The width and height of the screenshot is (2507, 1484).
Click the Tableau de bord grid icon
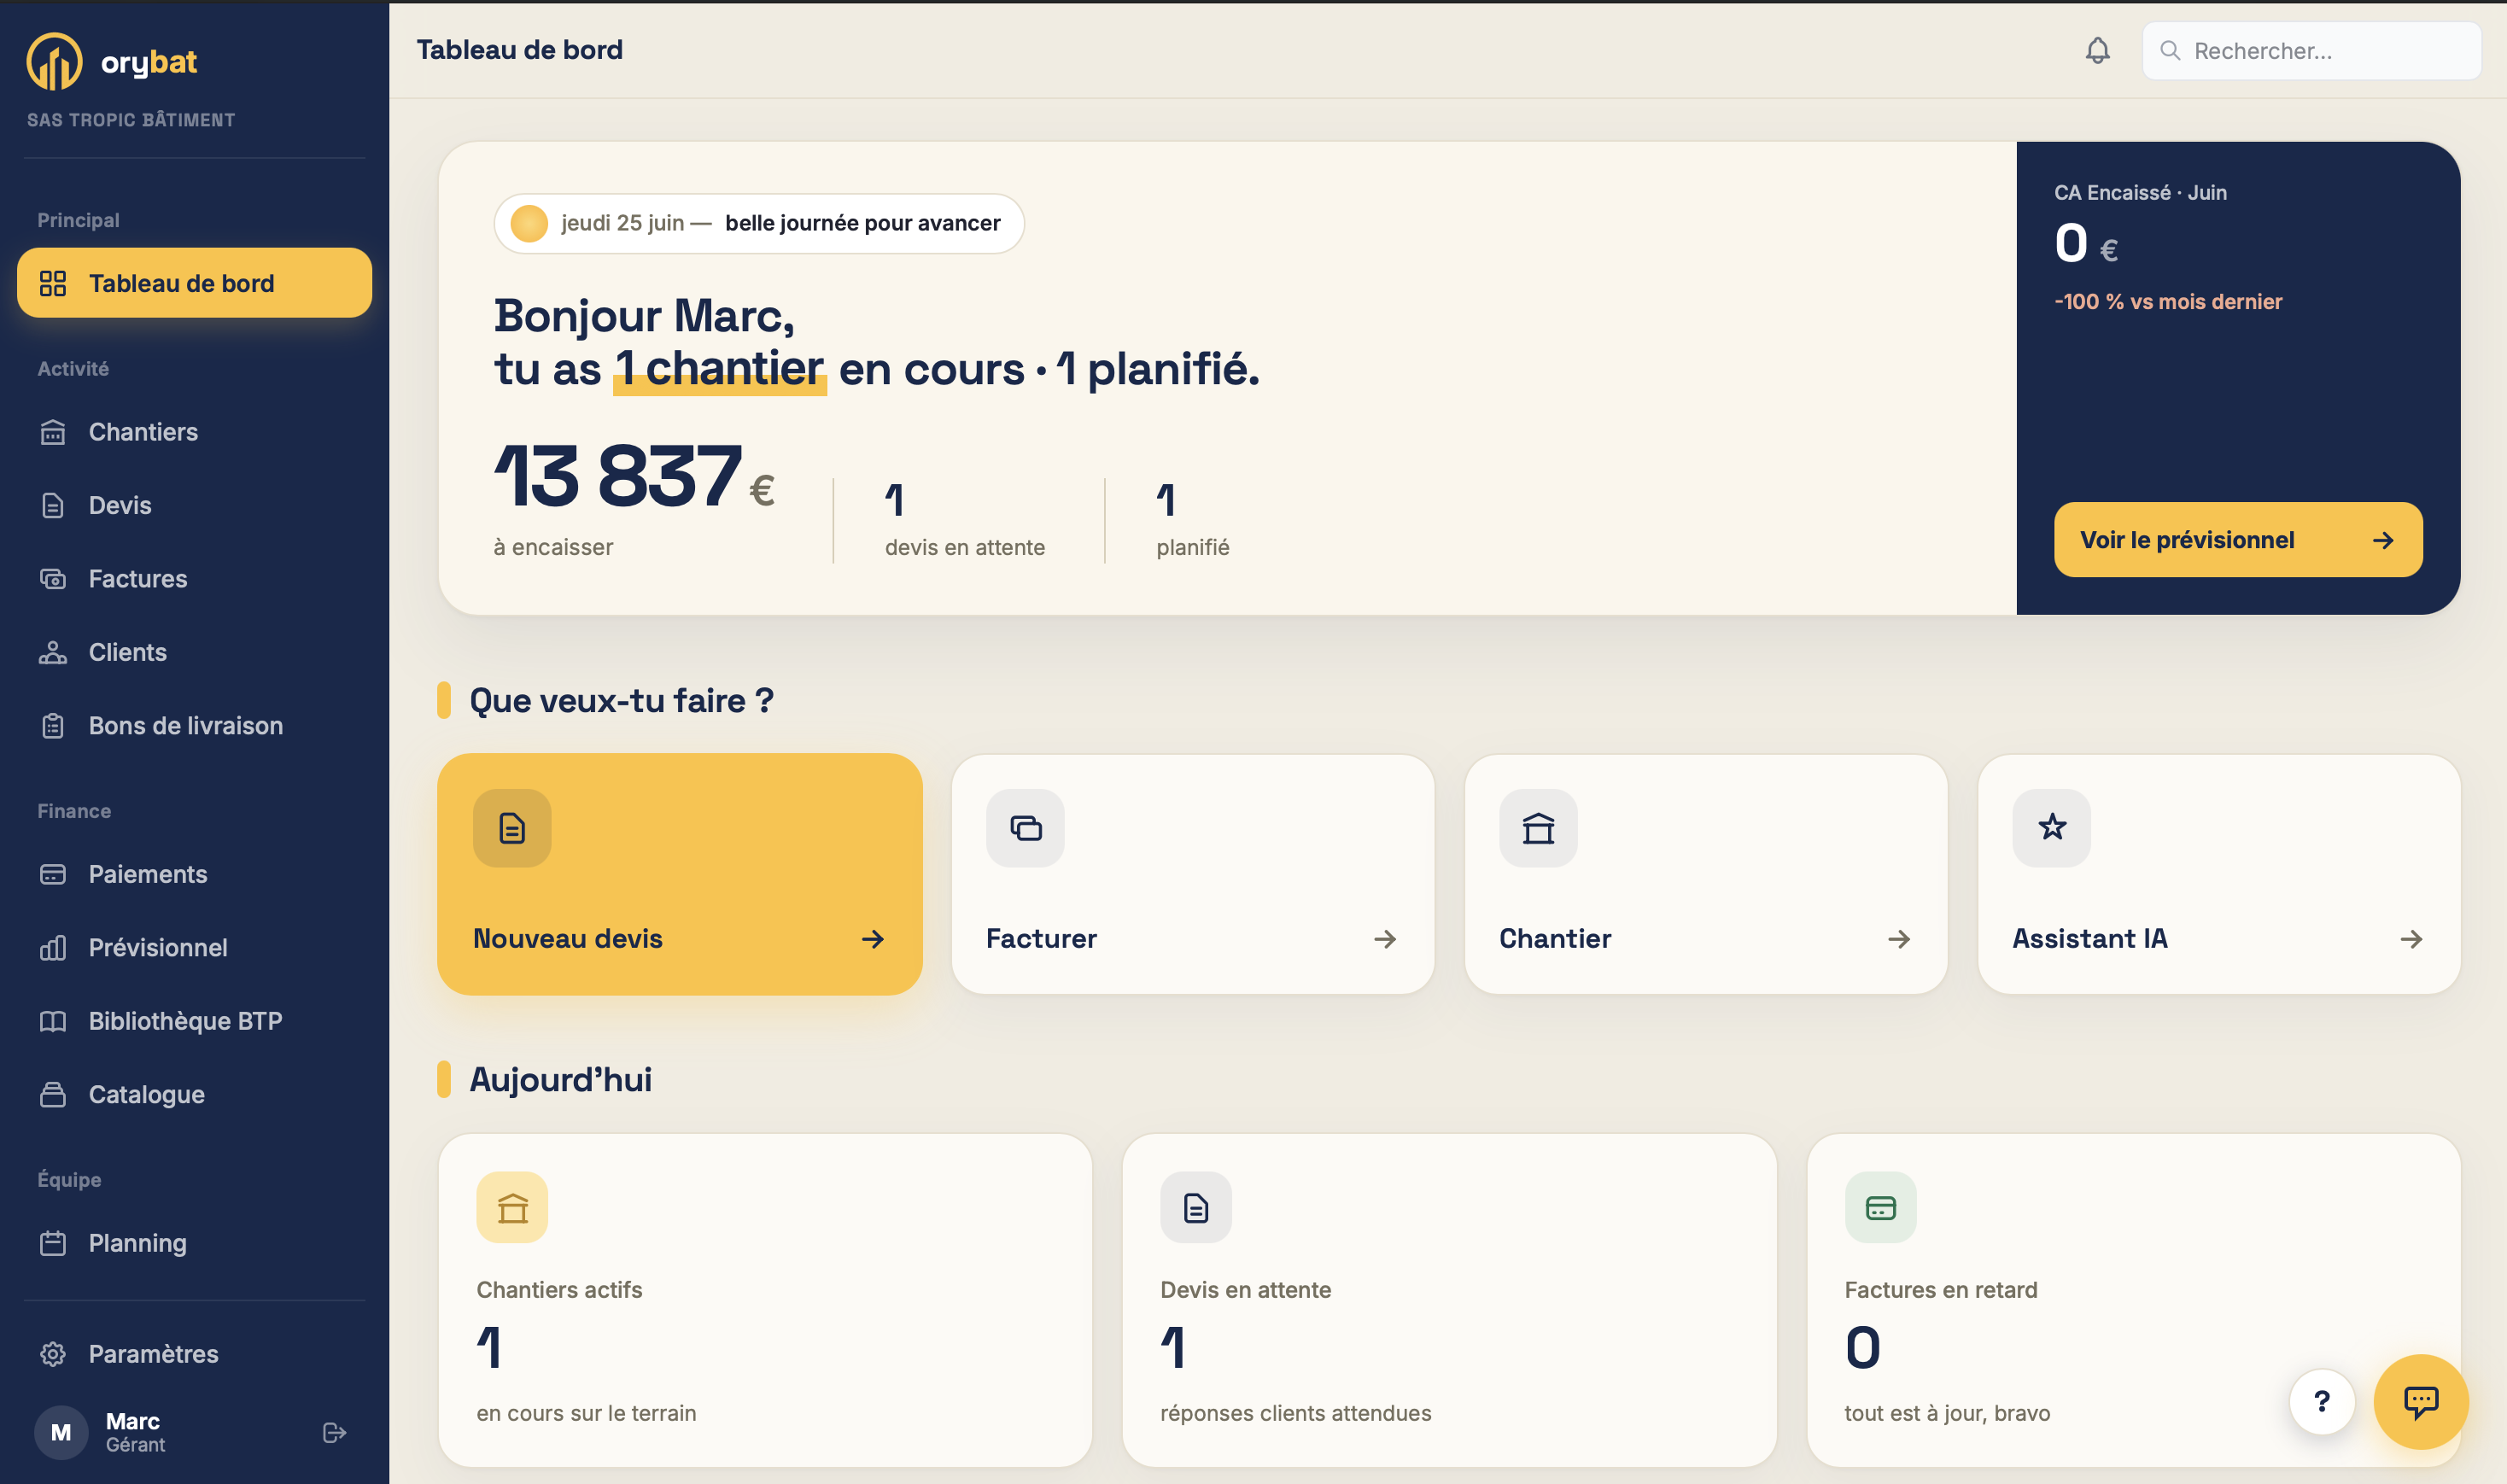click(53, 283)
